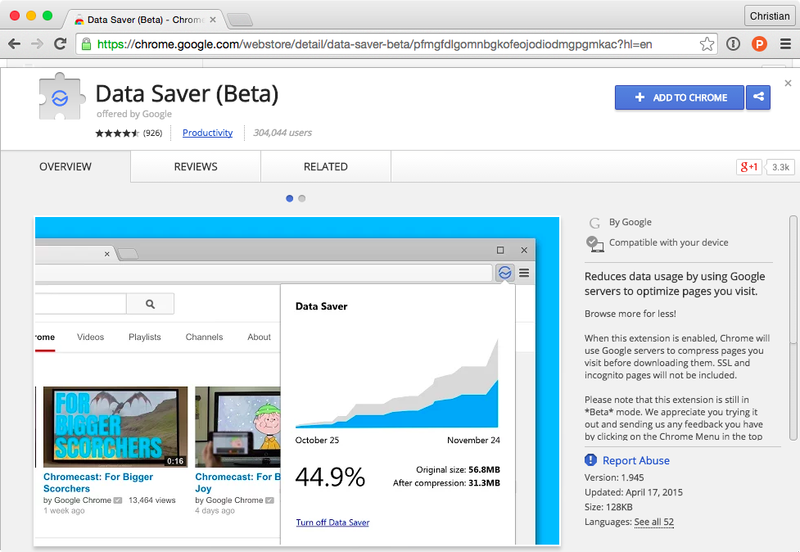The width and height of the screenshot is (800, 552).
Task: Open a new tab button
Action: coord(240,20)
